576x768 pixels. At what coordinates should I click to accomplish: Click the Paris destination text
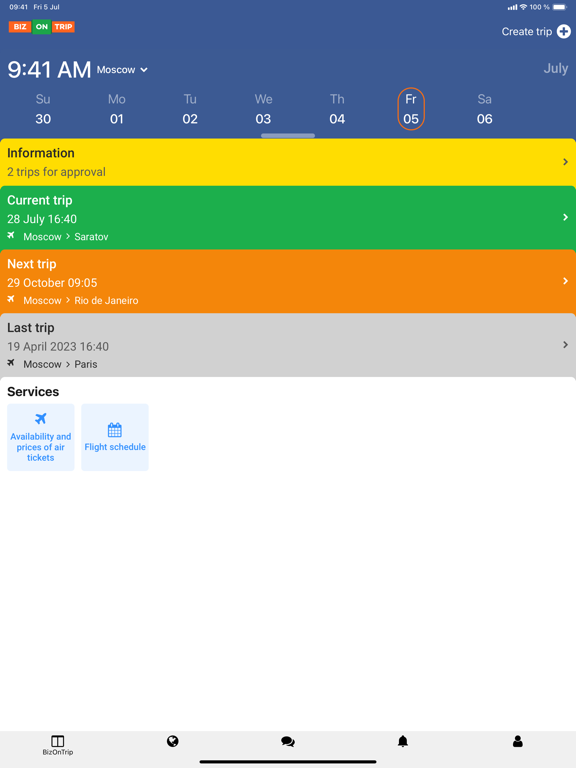[x=86, y=364]
